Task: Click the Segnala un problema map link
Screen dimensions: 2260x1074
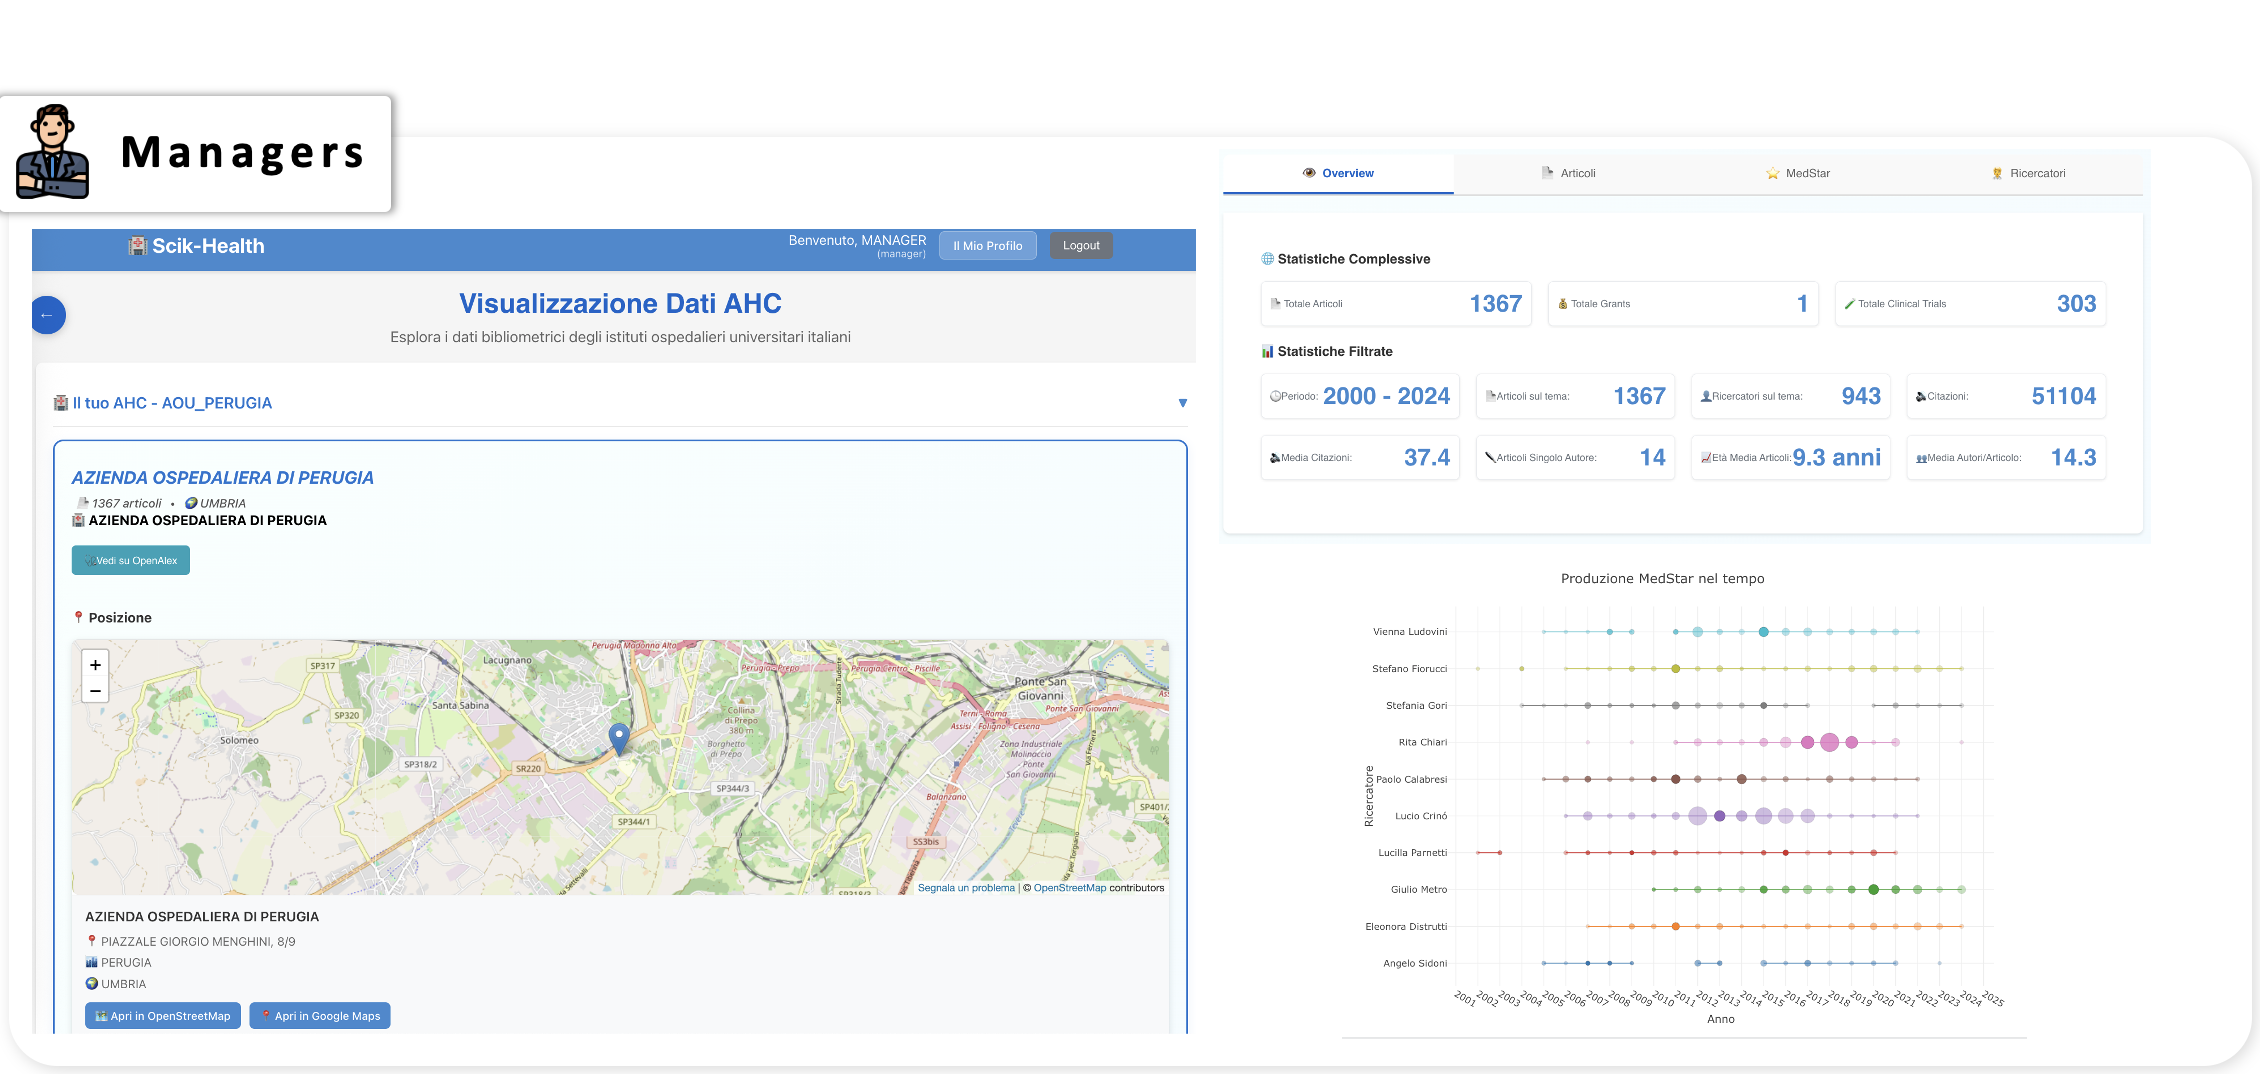Action: click(x=966, y=888)
